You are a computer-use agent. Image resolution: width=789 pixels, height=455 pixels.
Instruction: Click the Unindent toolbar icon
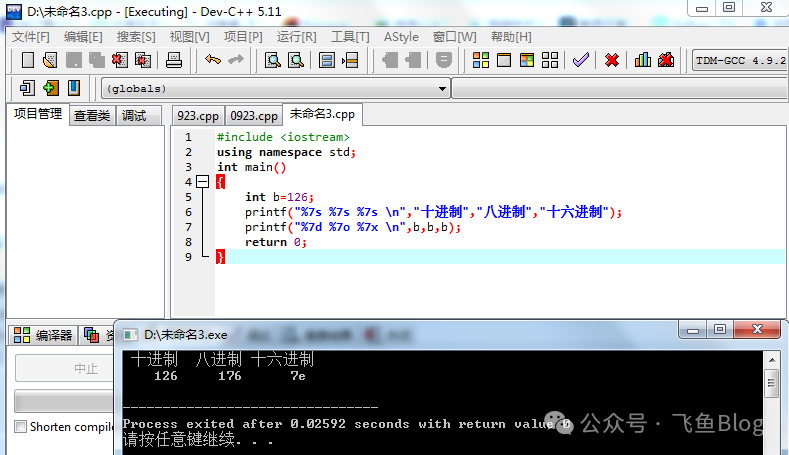(x=413, y=60)
